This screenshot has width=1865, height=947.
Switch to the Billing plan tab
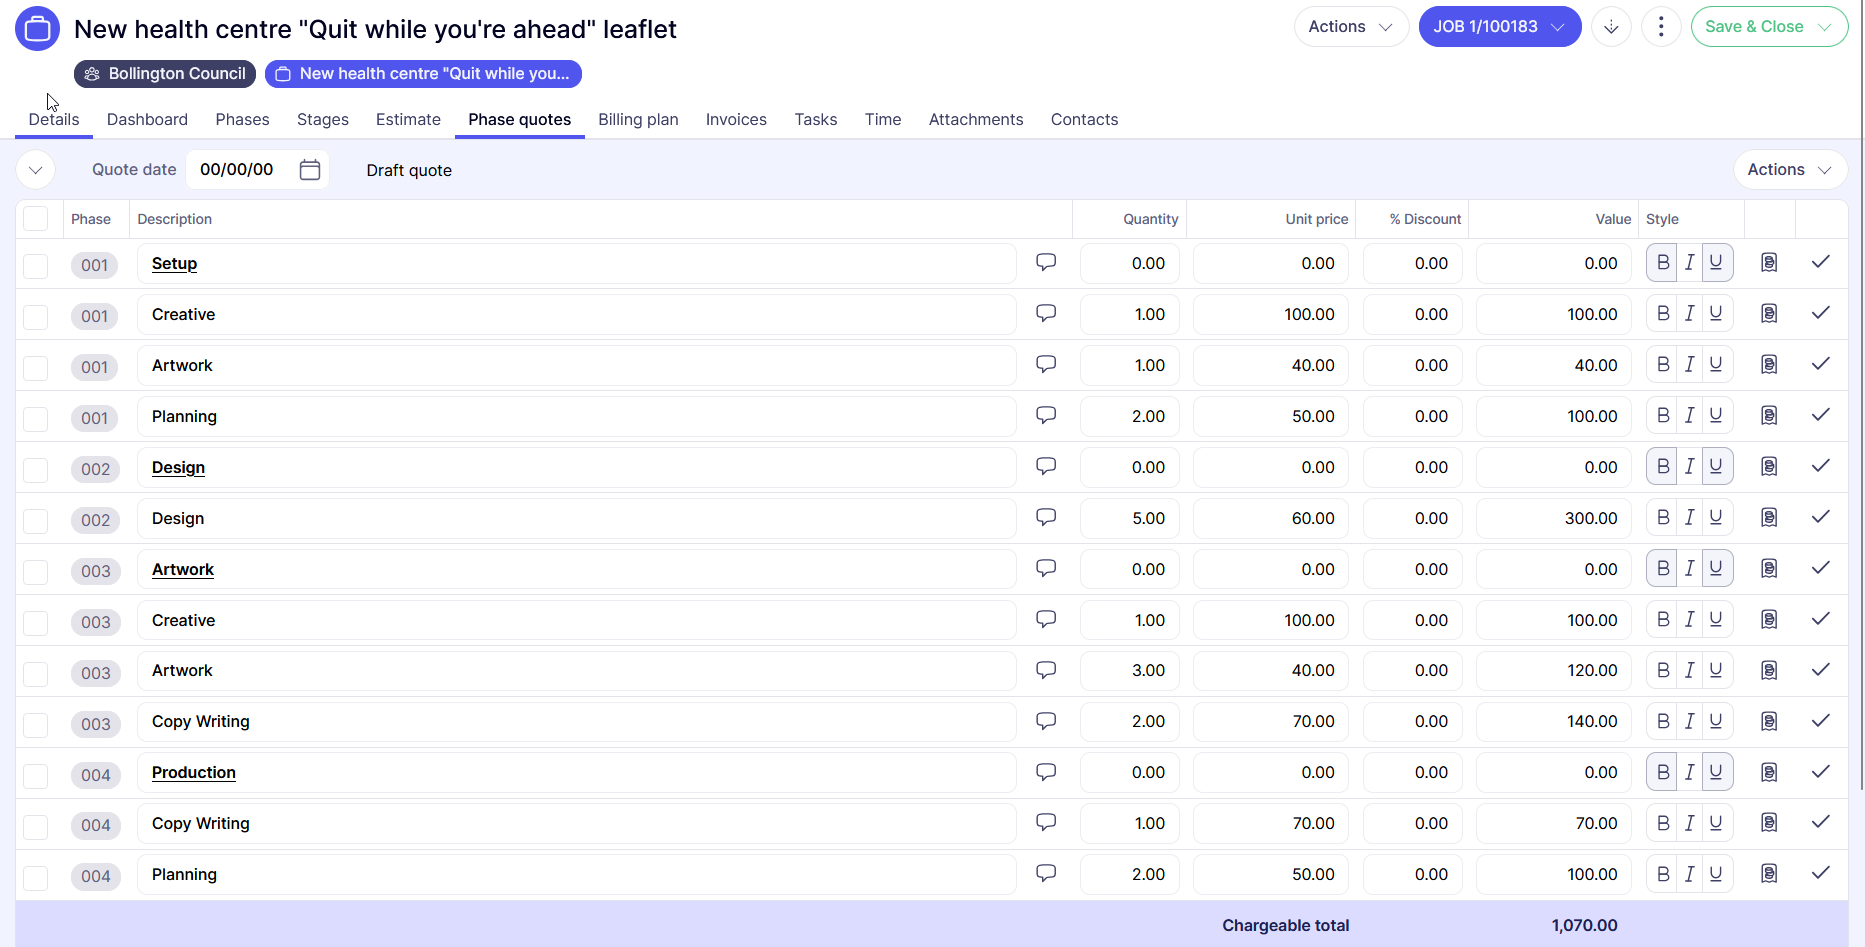638,119
